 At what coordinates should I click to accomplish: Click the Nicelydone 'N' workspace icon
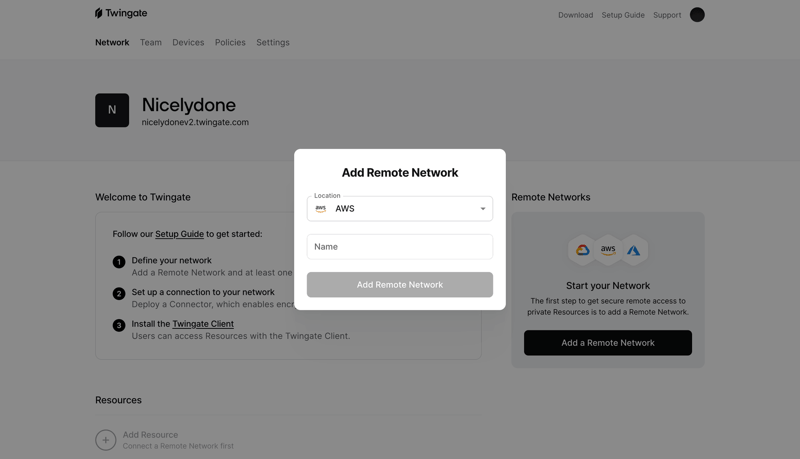(112, 110)
